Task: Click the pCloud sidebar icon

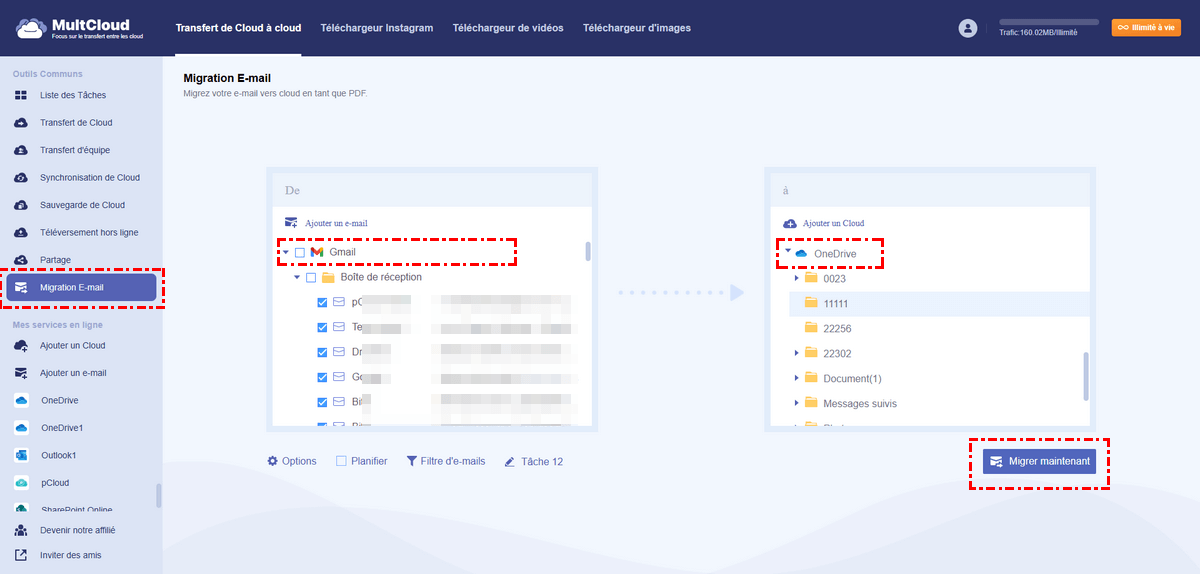Action: (21, 483)
